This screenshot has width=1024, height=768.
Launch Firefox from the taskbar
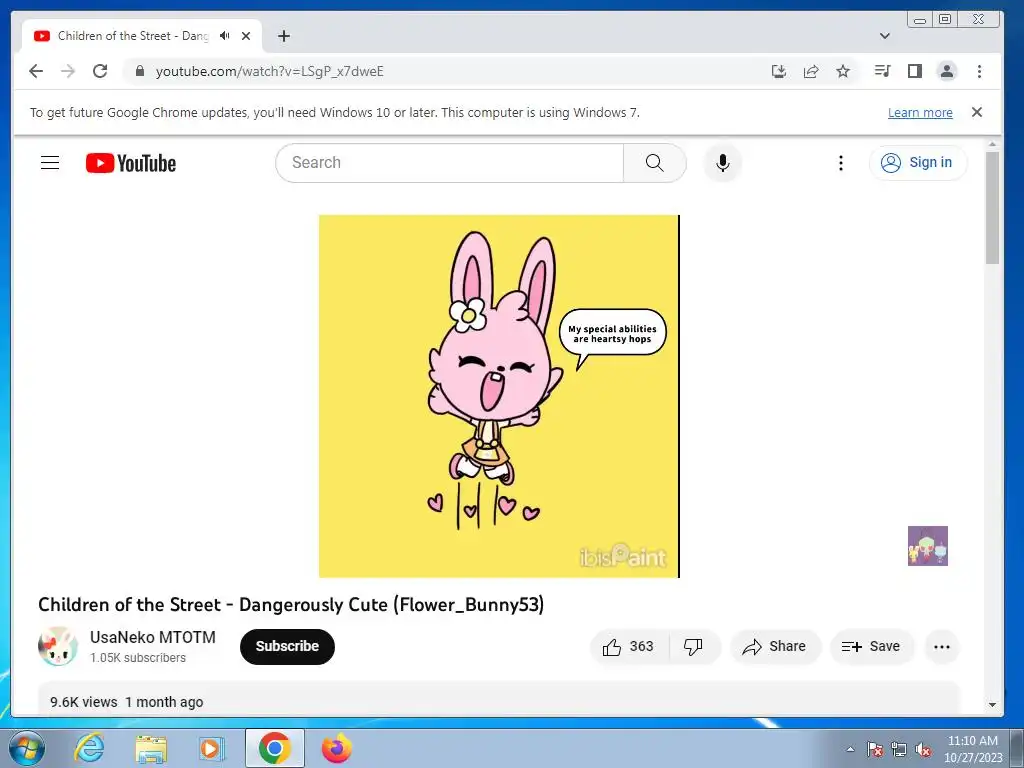(x=337, y=748)
